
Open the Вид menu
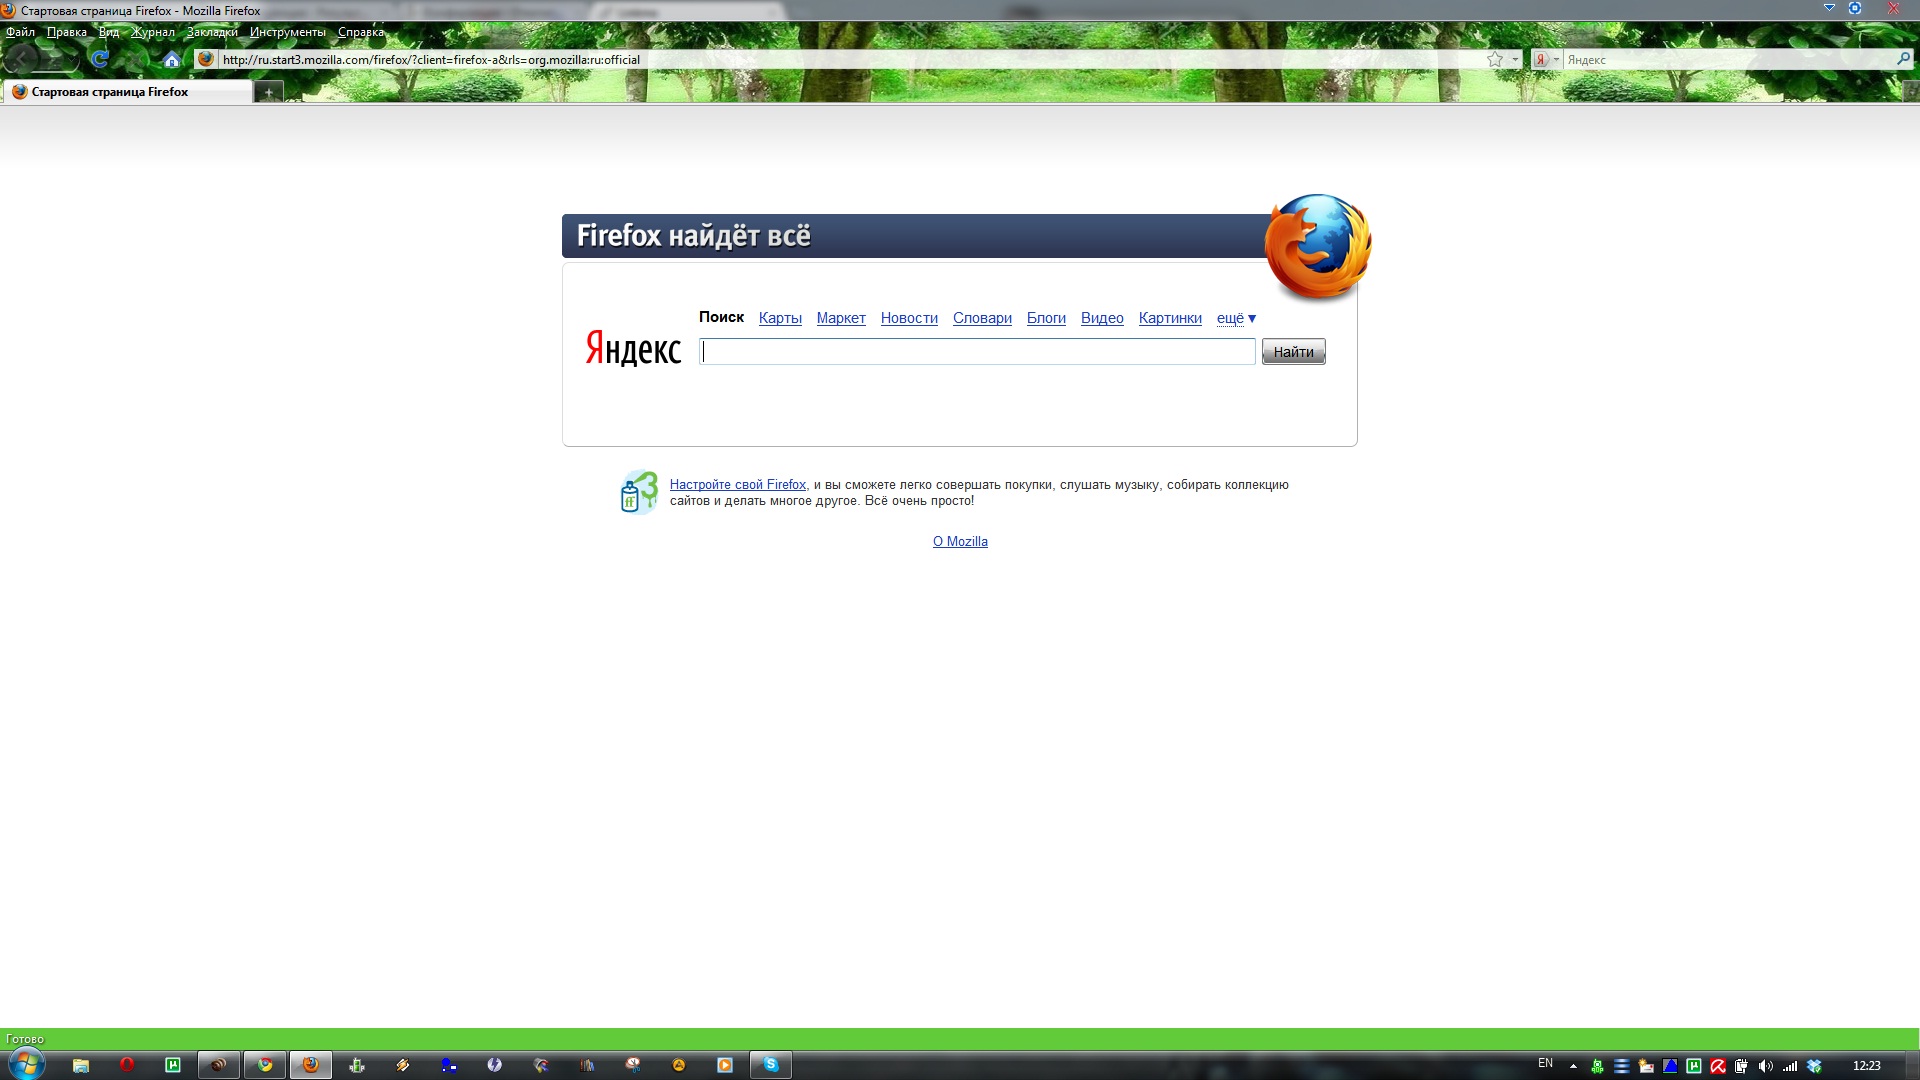pos(108,32)
